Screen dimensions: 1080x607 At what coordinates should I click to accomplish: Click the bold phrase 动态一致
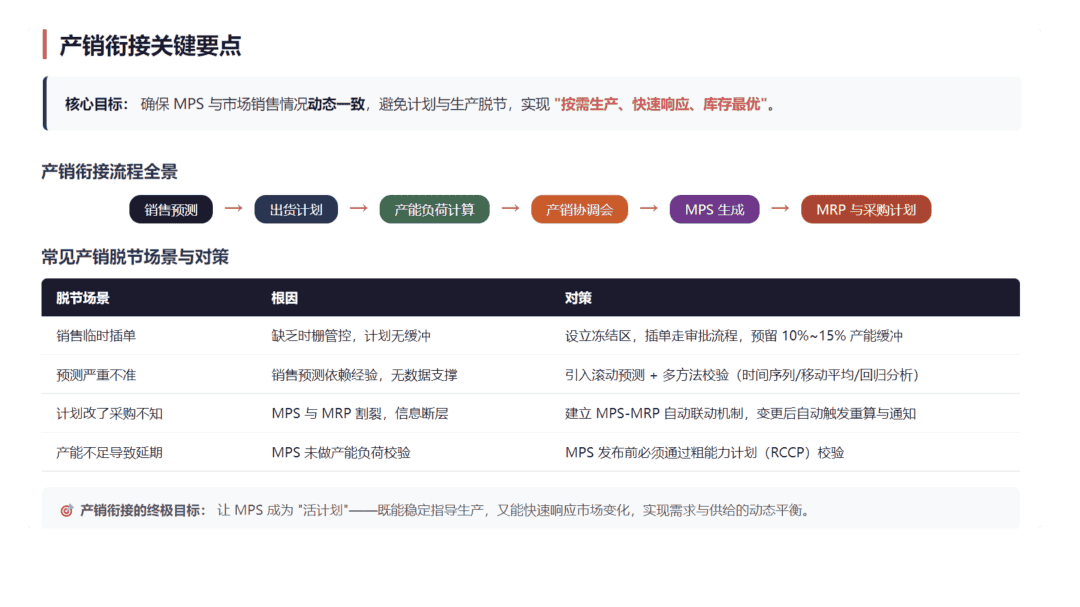coord(336,104)
